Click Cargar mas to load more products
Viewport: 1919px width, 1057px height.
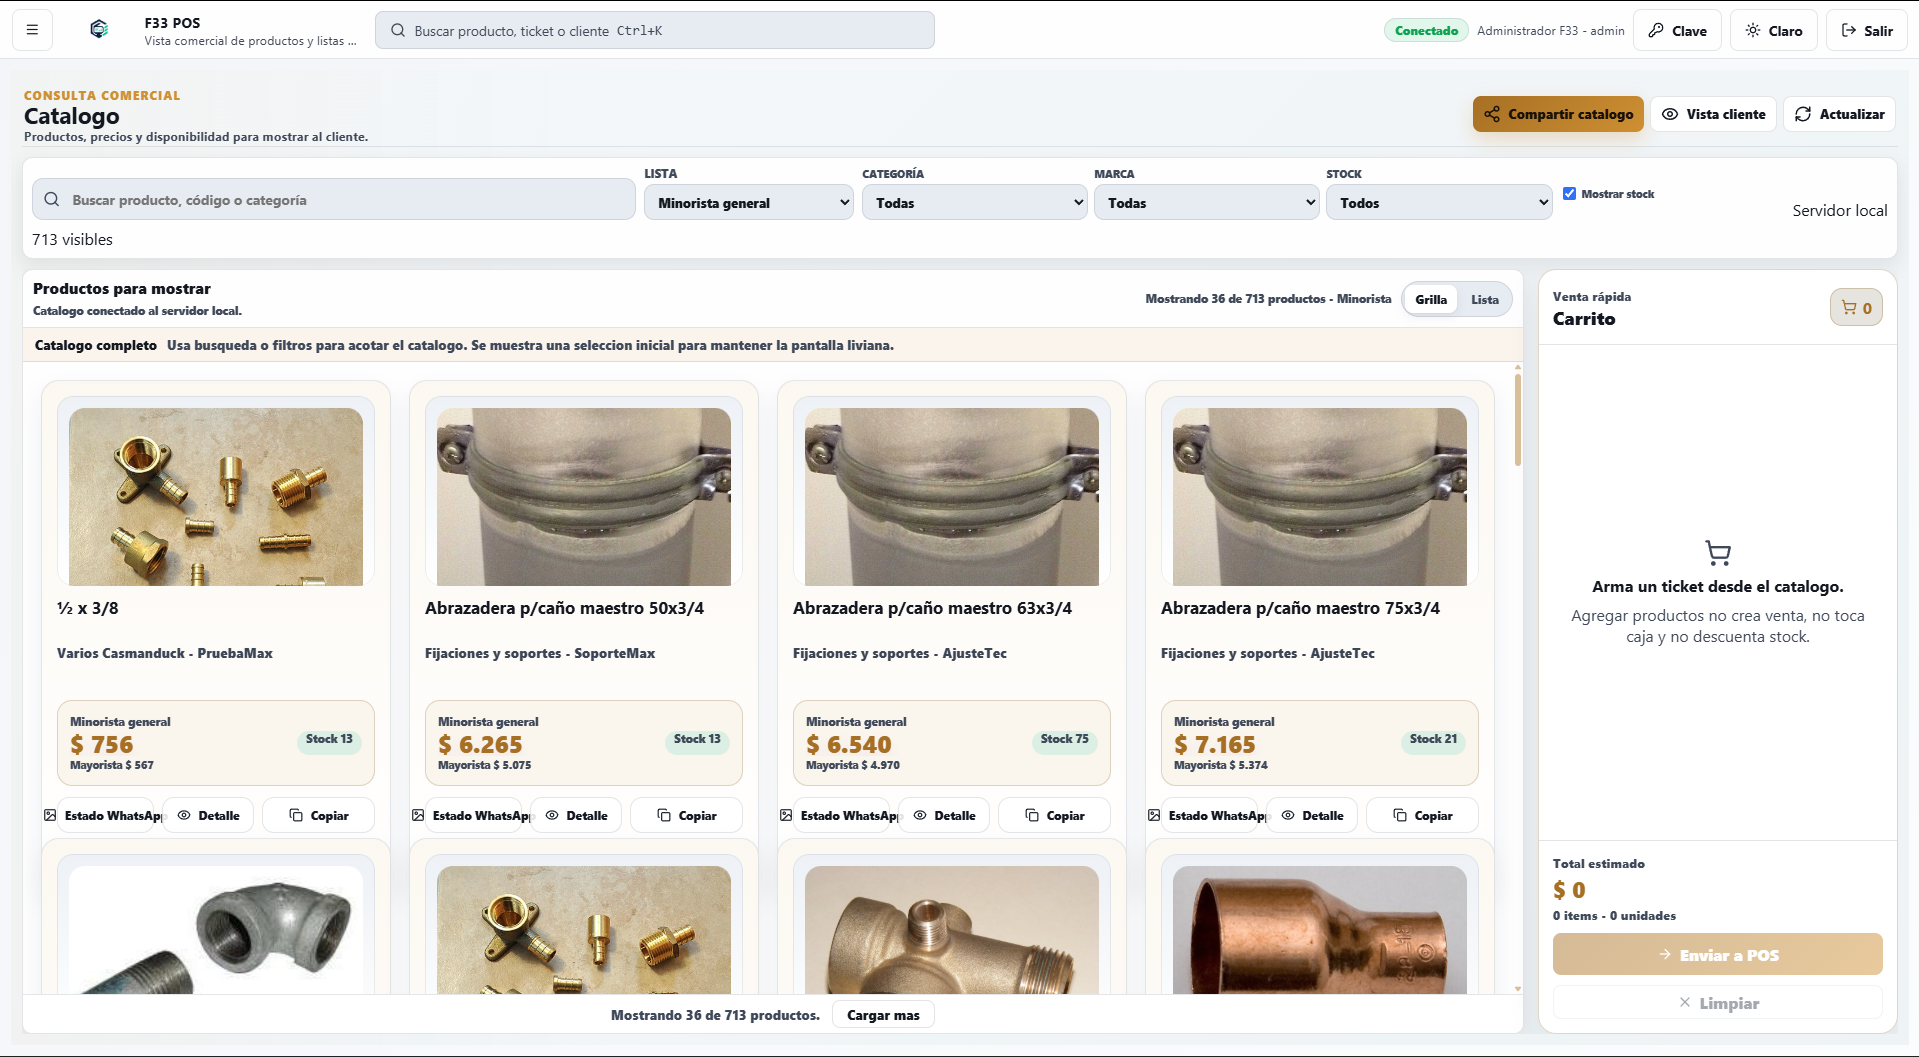(883, 1015)
